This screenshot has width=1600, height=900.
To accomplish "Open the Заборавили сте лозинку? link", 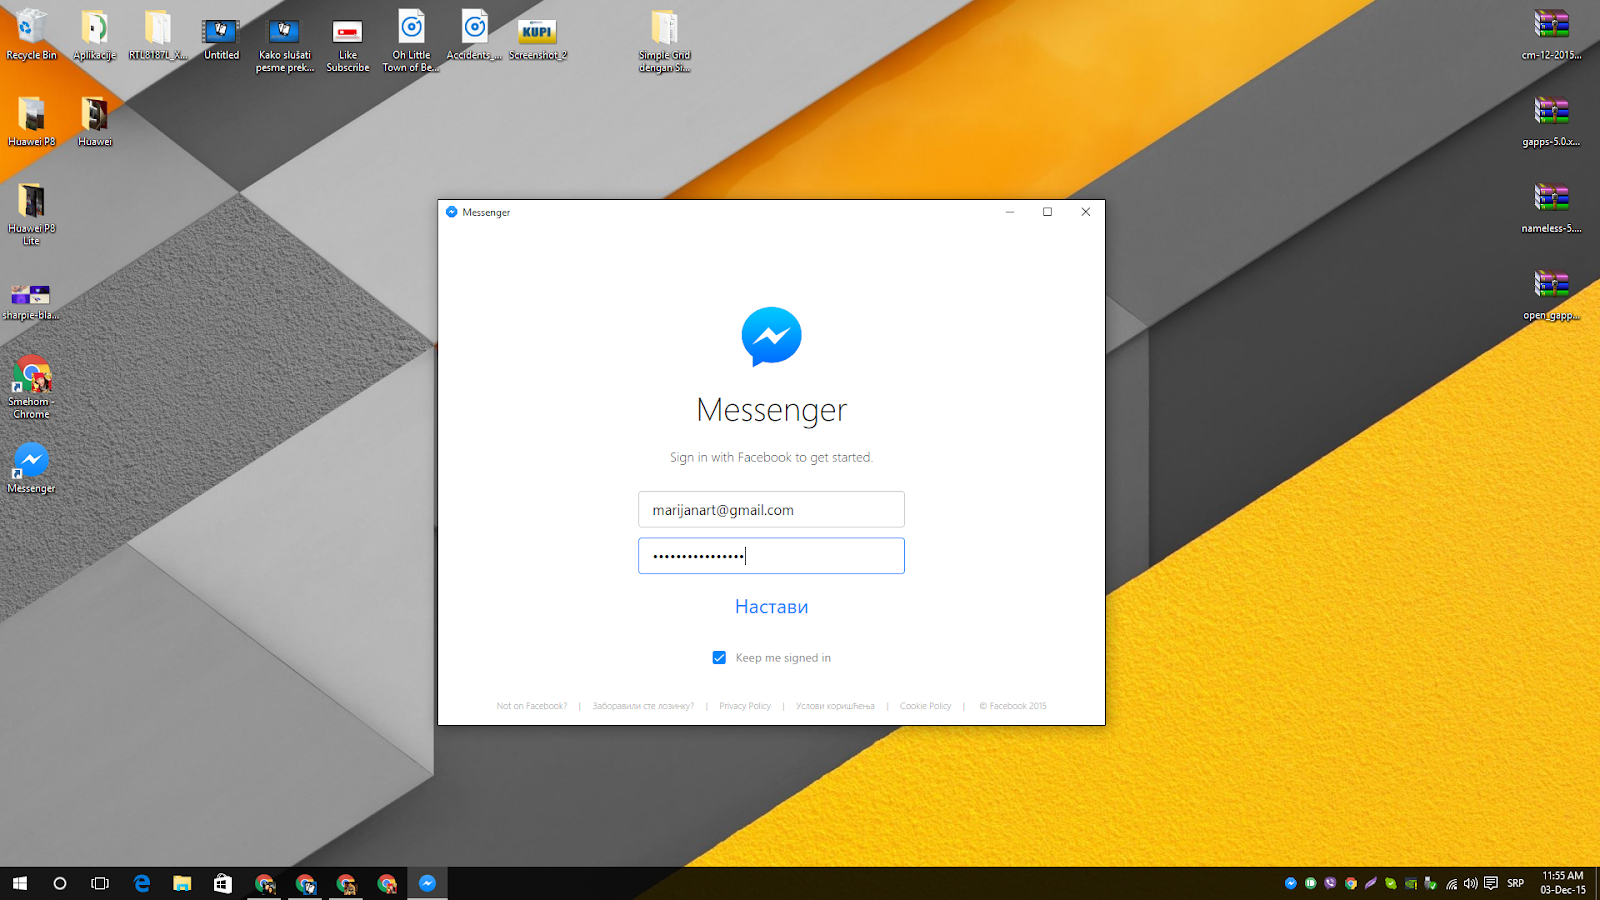I will click(643, 706).
